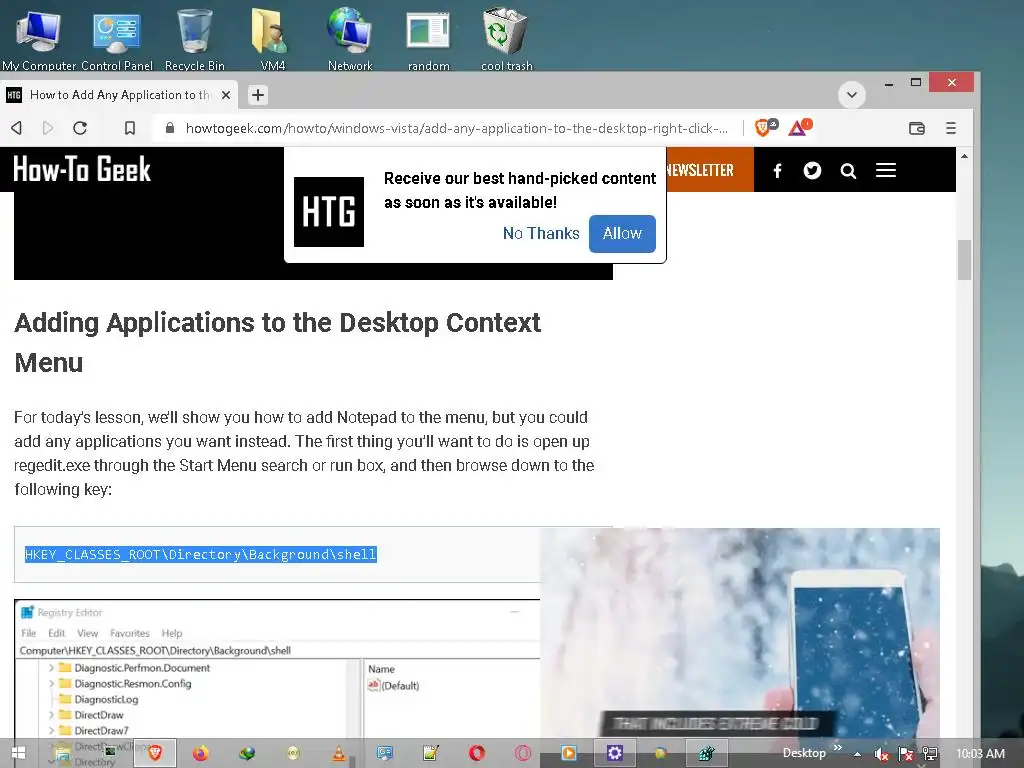Open the Windows Start button
The width and height of the screenshot is (1024, 768).
[x=18, y=753]
